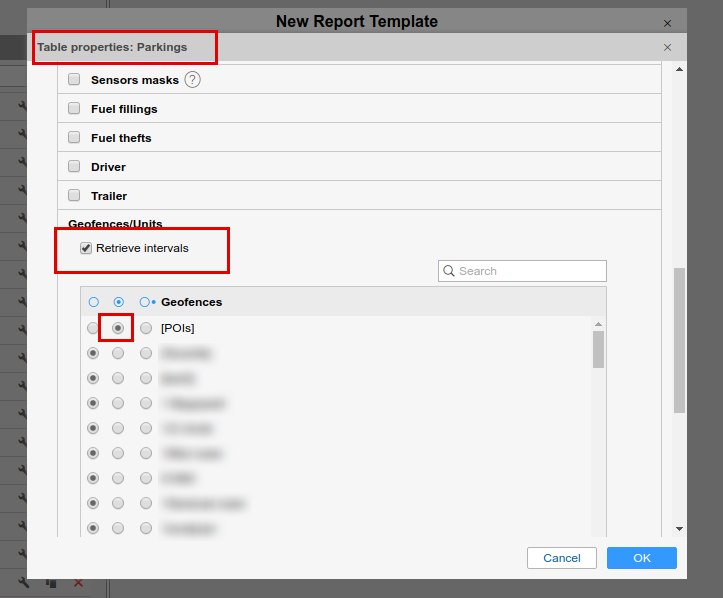Enable the Driver checkbox
Screen dimensions: 723x598
[74, 167]
